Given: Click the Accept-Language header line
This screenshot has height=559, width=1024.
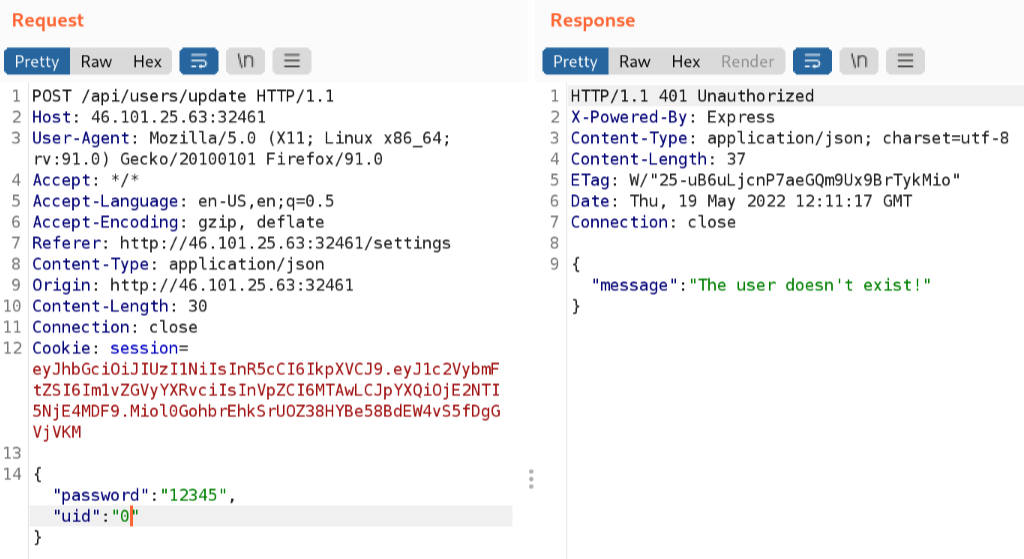Looking at the screenshot, I should coord(183,201).
